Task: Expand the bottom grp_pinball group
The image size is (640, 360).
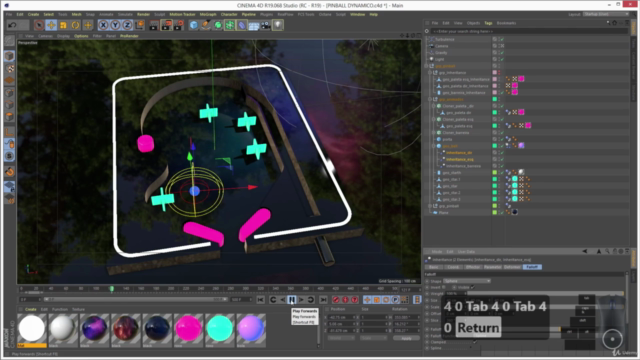Action: click(x=430, y=206)
